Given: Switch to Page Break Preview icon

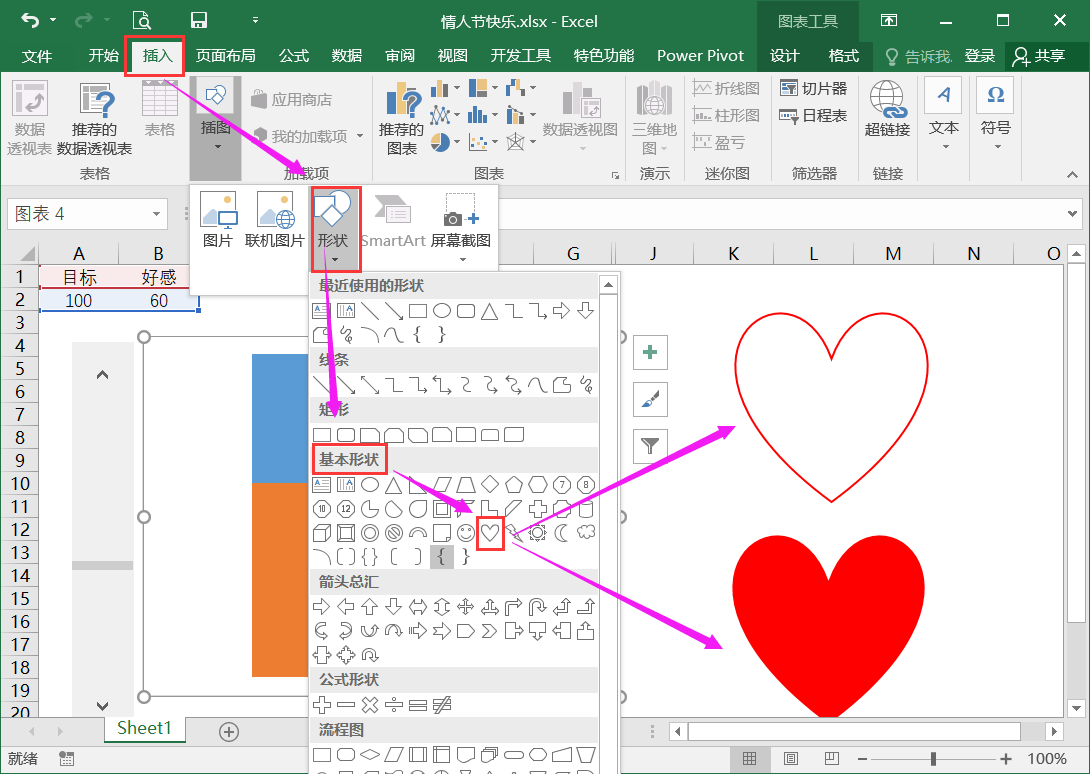Looking at the screenshot, I should tap(831, 759).
